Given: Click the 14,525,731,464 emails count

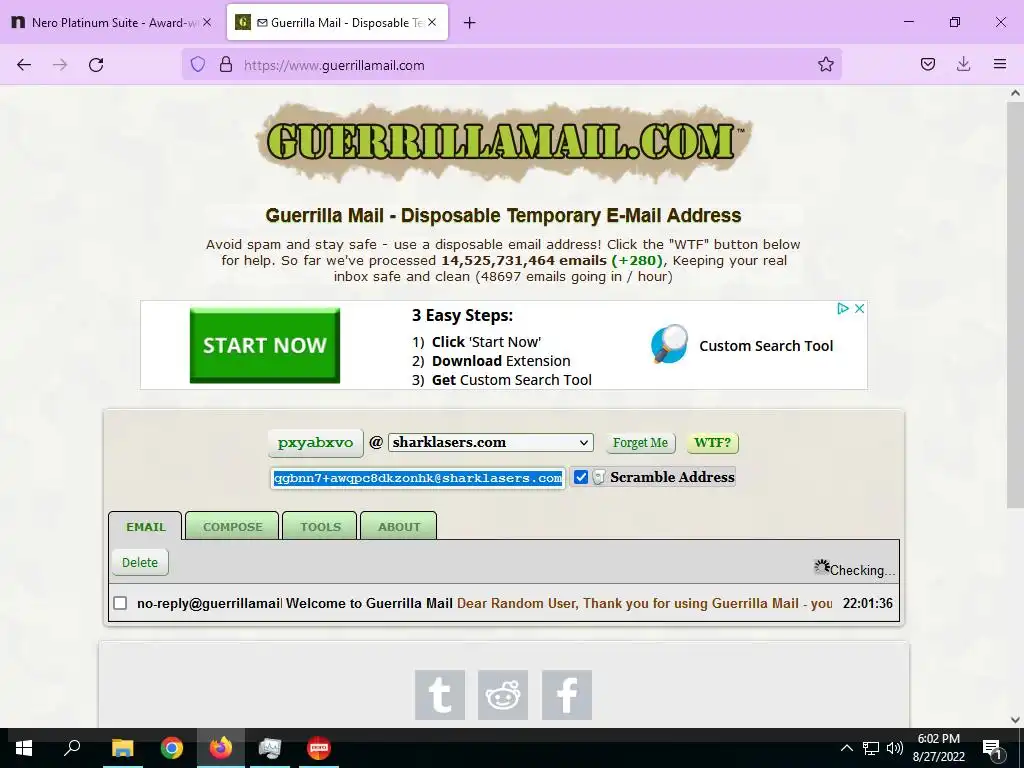Looking at the screenshot, I should (524, 261).
